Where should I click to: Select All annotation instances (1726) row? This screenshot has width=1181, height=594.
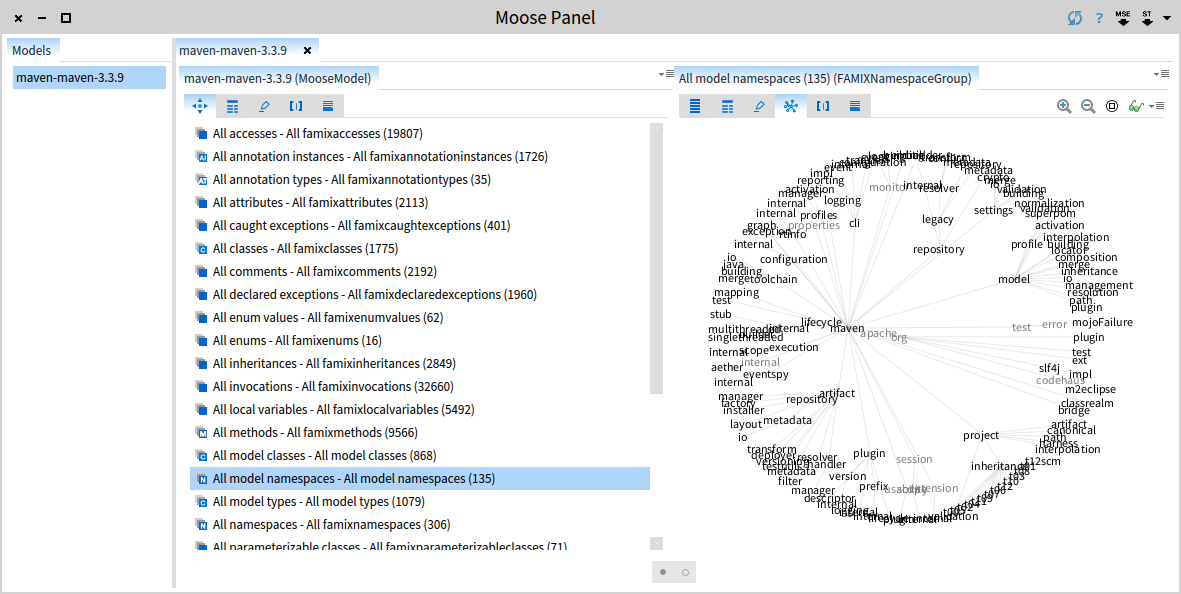click(420, 157)
